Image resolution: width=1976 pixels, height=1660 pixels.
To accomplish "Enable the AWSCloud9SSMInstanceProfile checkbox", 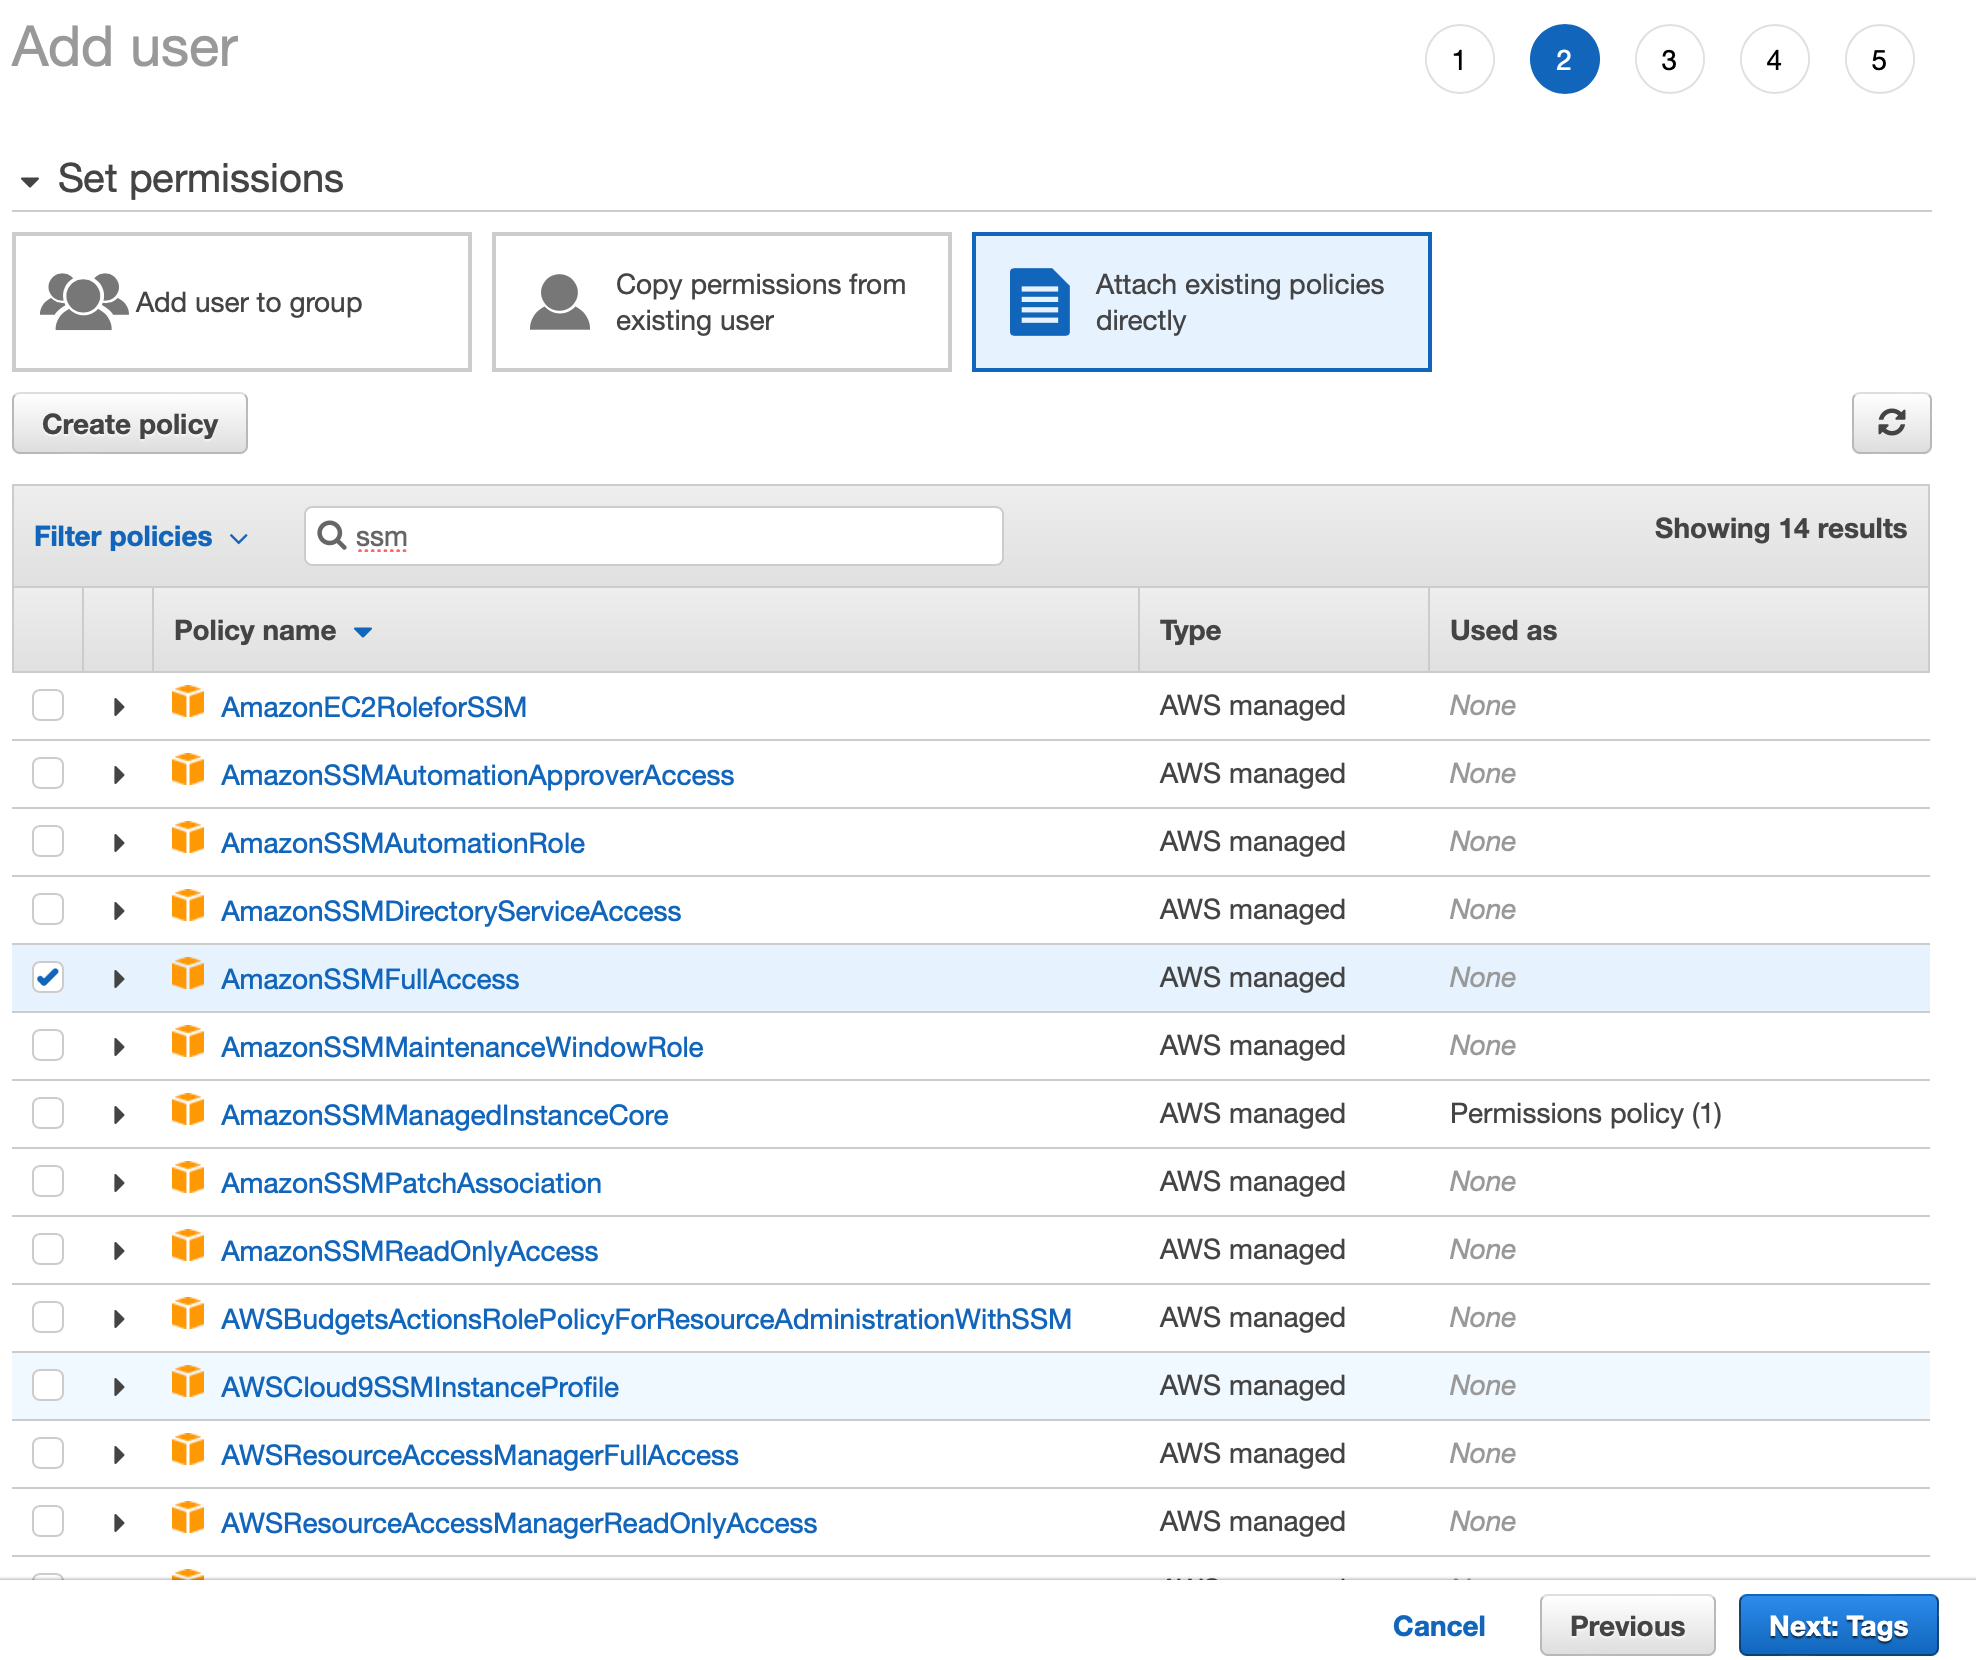I will [x=48, y=1385].
